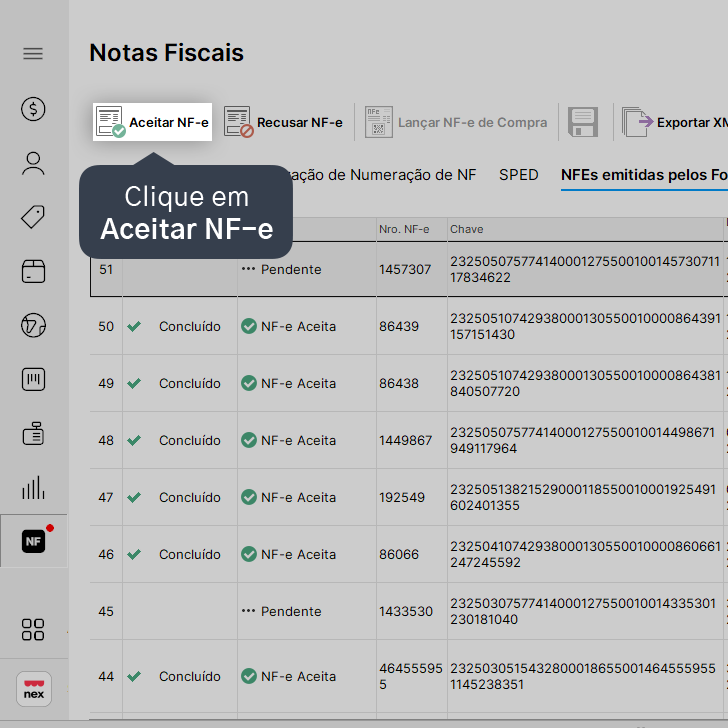This screenshot has width=728, height=728.
Task: Click green checkmark in row 47
Action: (x=134, y=497)
